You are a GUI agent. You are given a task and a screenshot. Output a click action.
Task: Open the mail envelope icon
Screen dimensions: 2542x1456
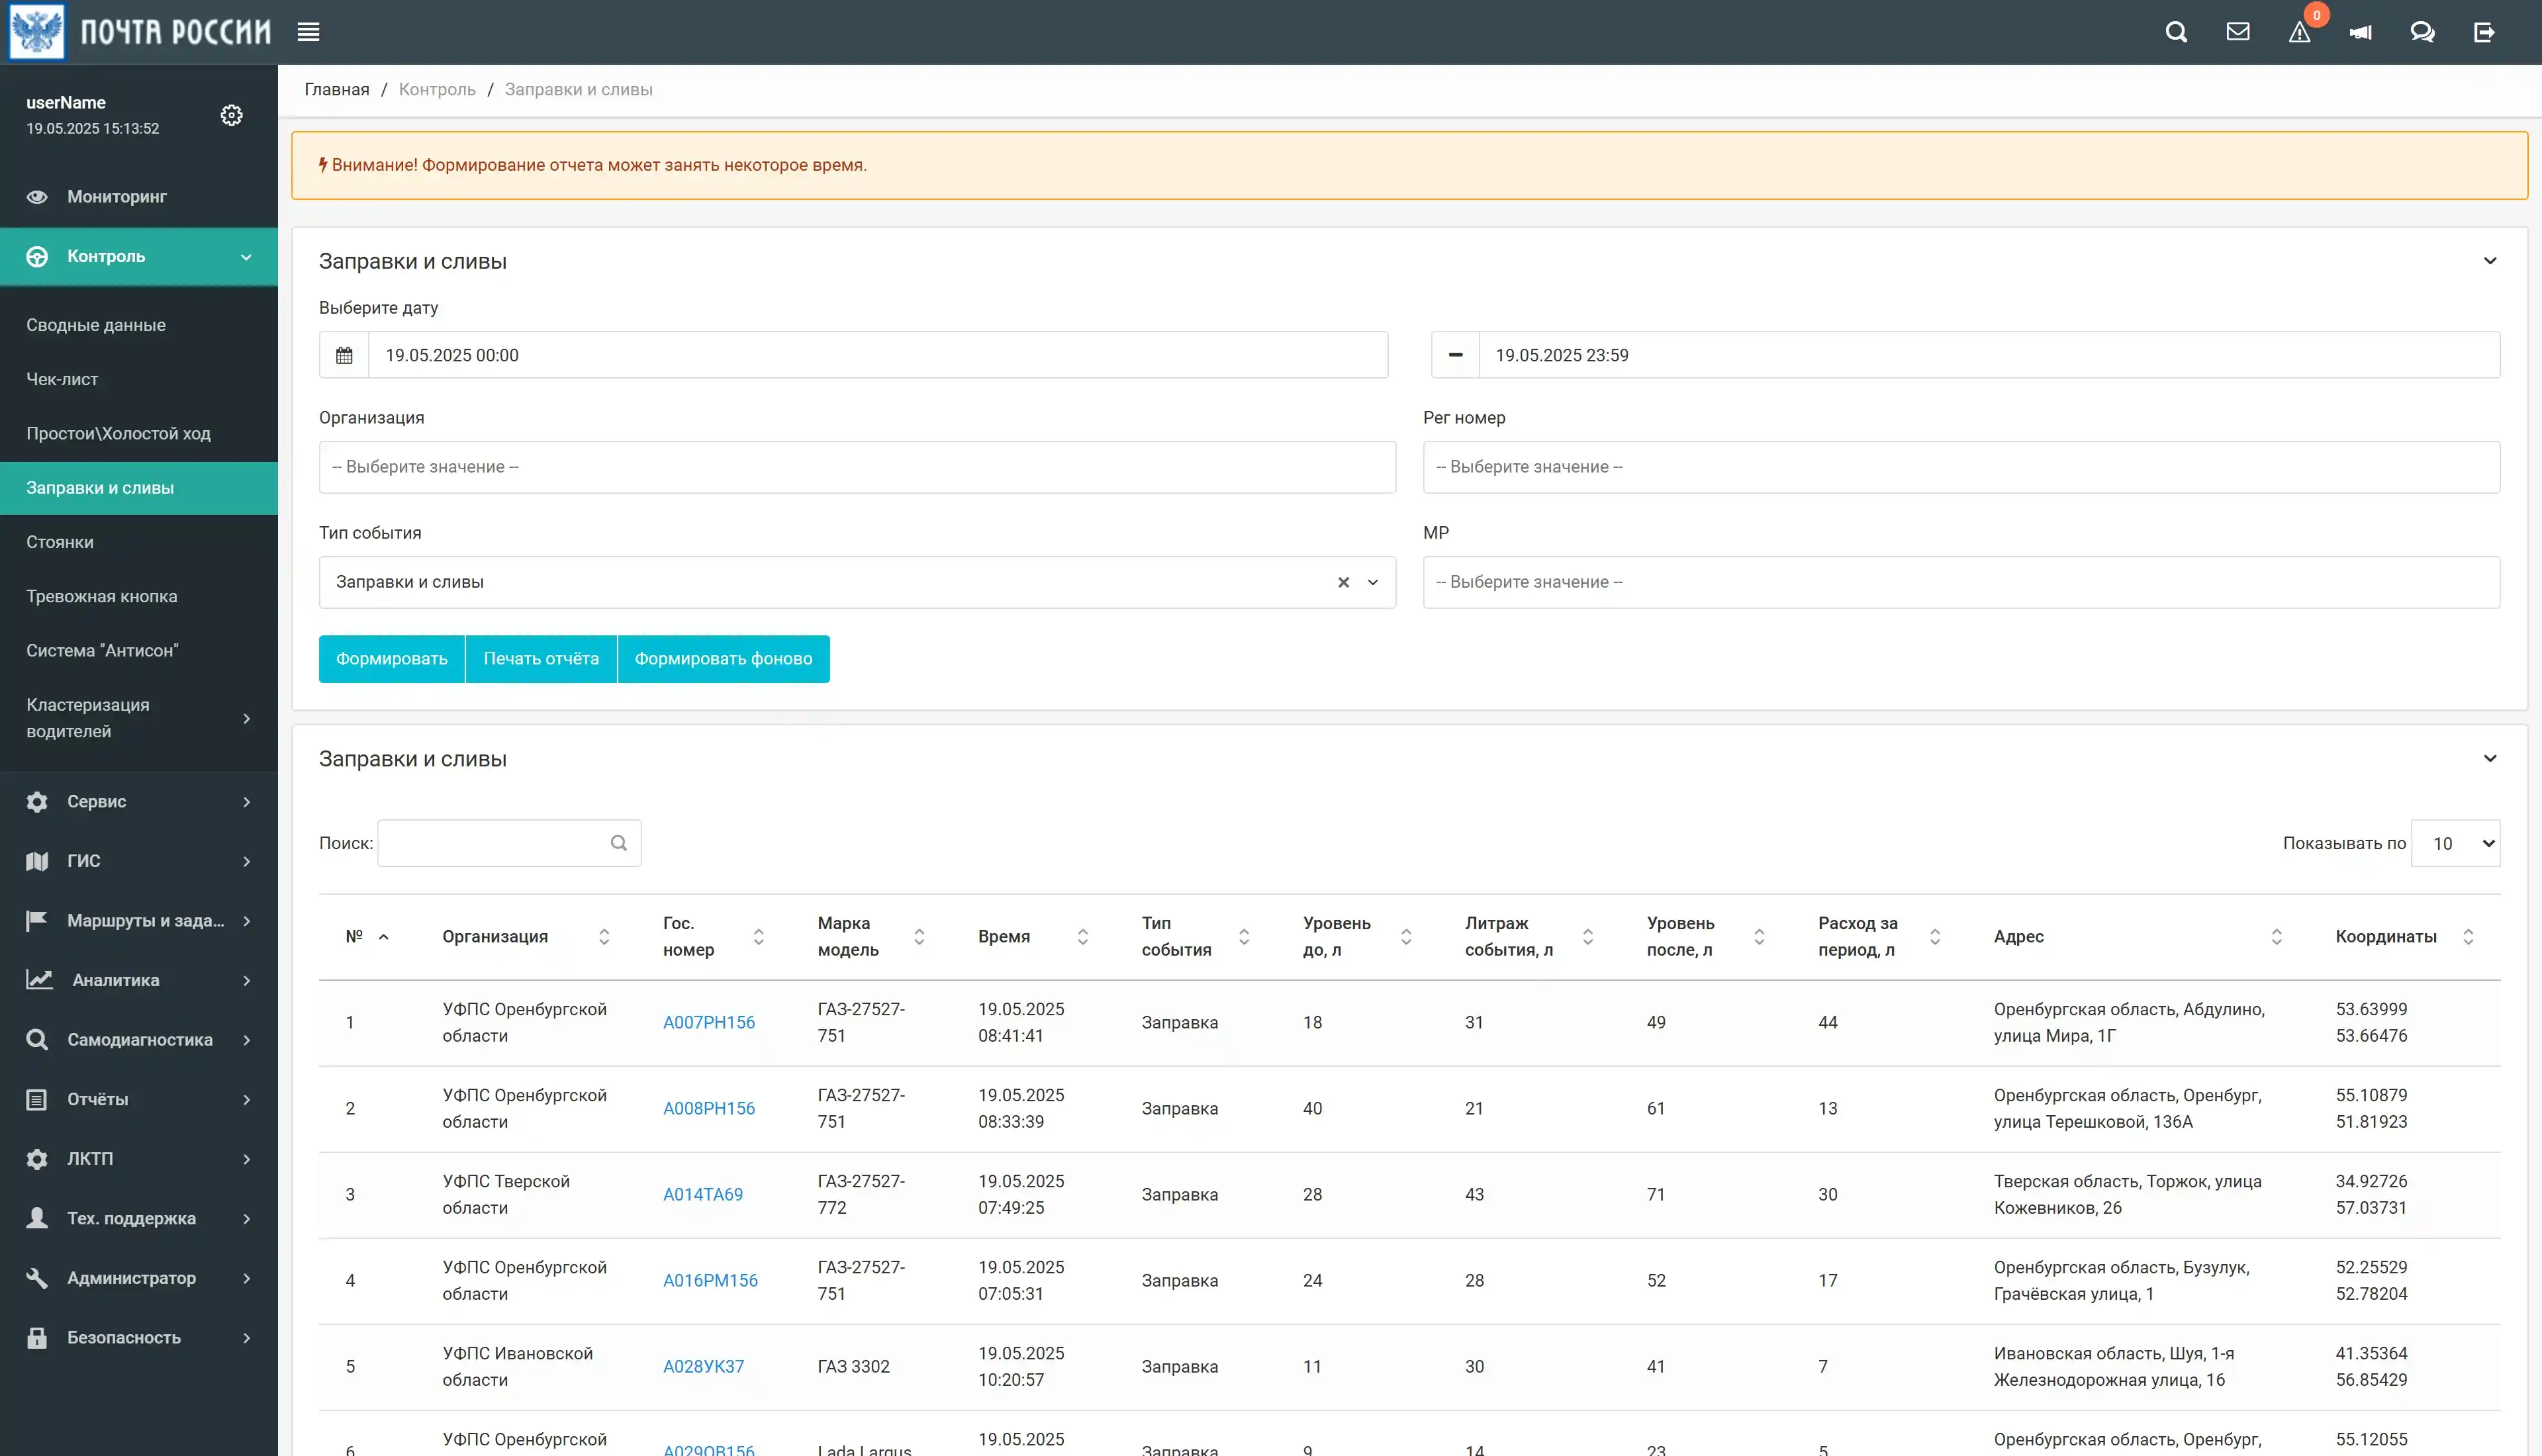coord(2238,32)
